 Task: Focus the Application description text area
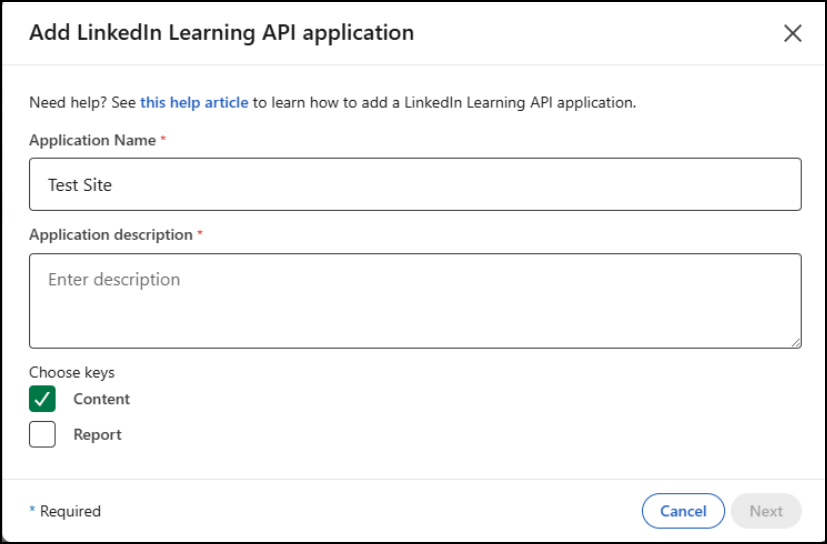(415, 300)
